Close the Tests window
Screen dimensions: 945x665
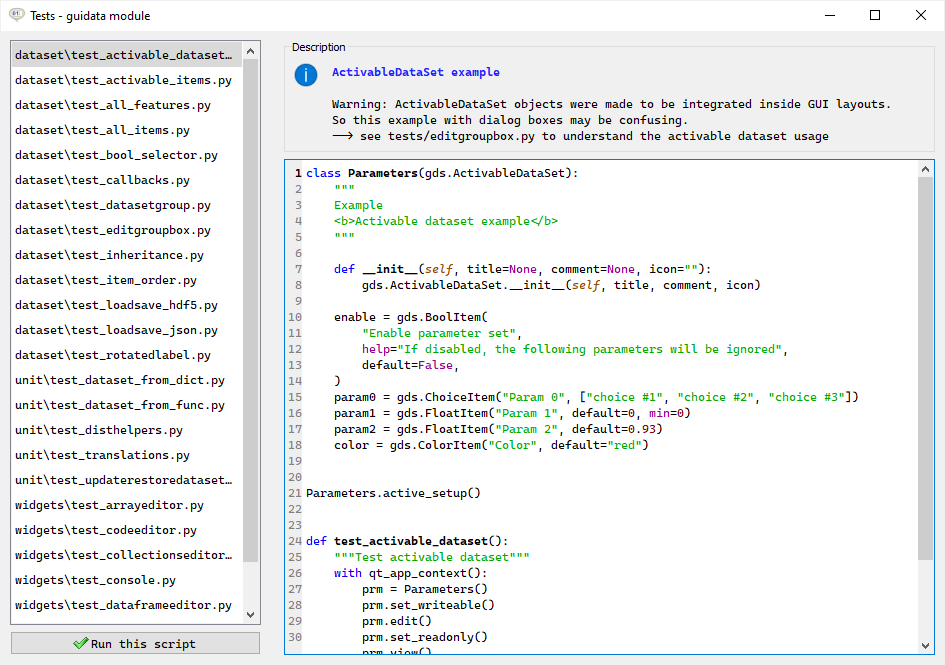click(921, 15)
